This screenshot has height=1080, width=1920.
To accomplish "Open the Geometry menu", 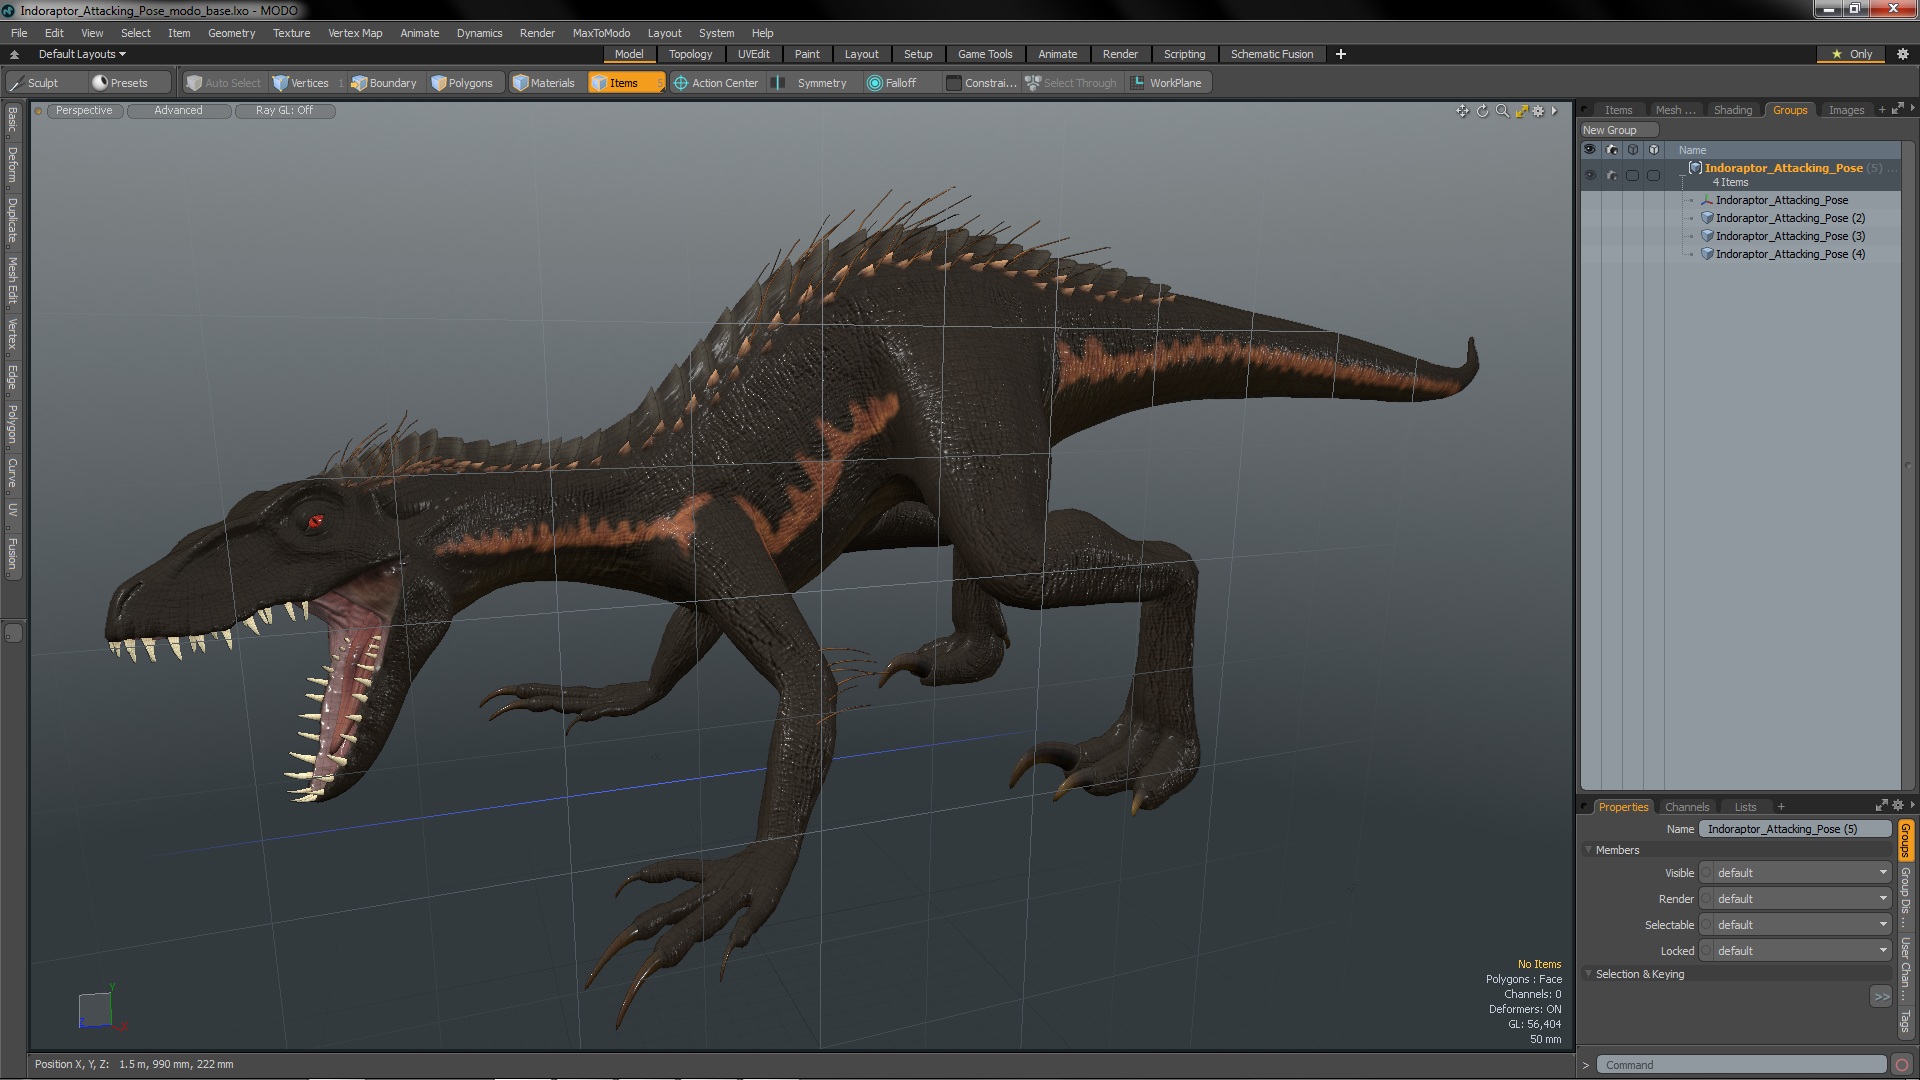I will pyautogui.click(x=231, y=33).
